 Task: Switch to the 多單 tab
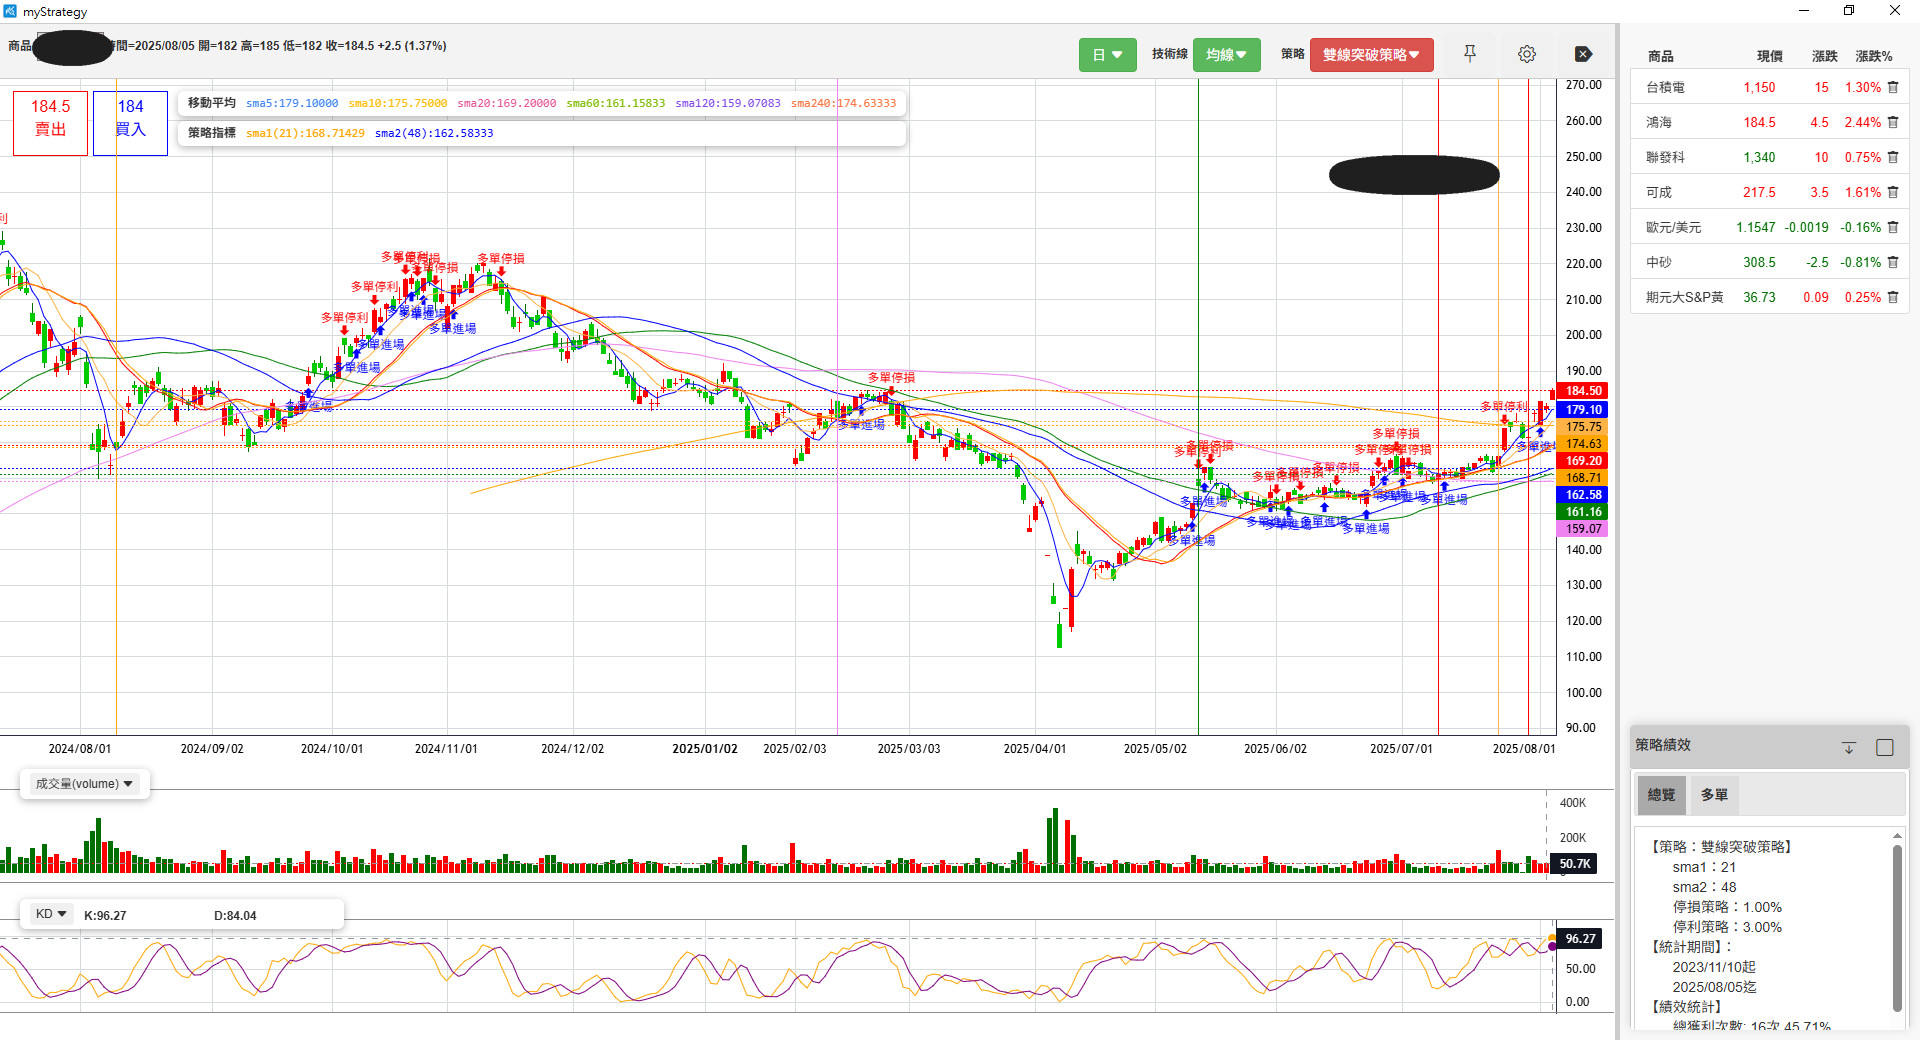coord(1714,795)
